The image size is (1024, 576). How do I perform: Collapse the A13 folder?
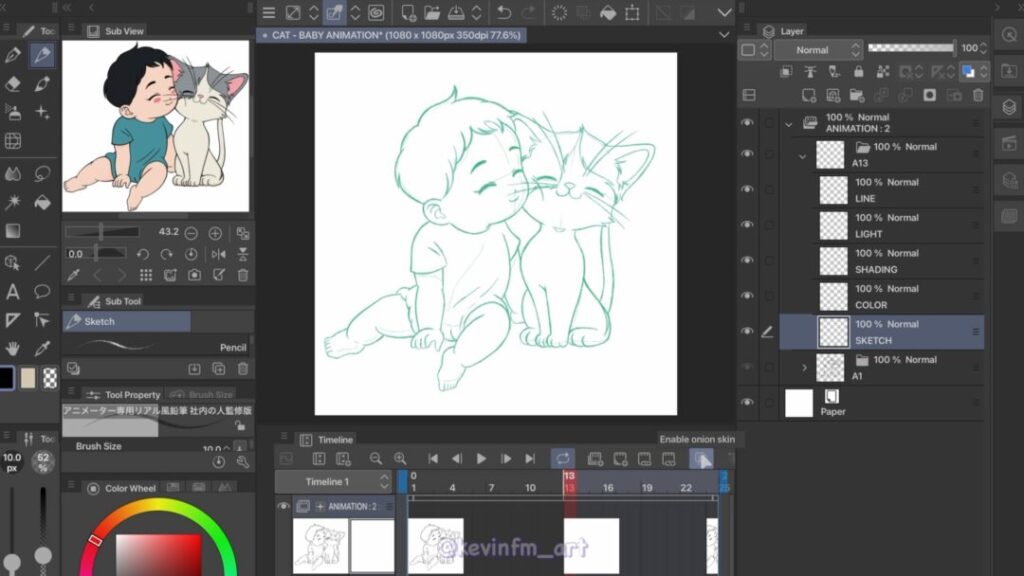[x=802, y=155]
